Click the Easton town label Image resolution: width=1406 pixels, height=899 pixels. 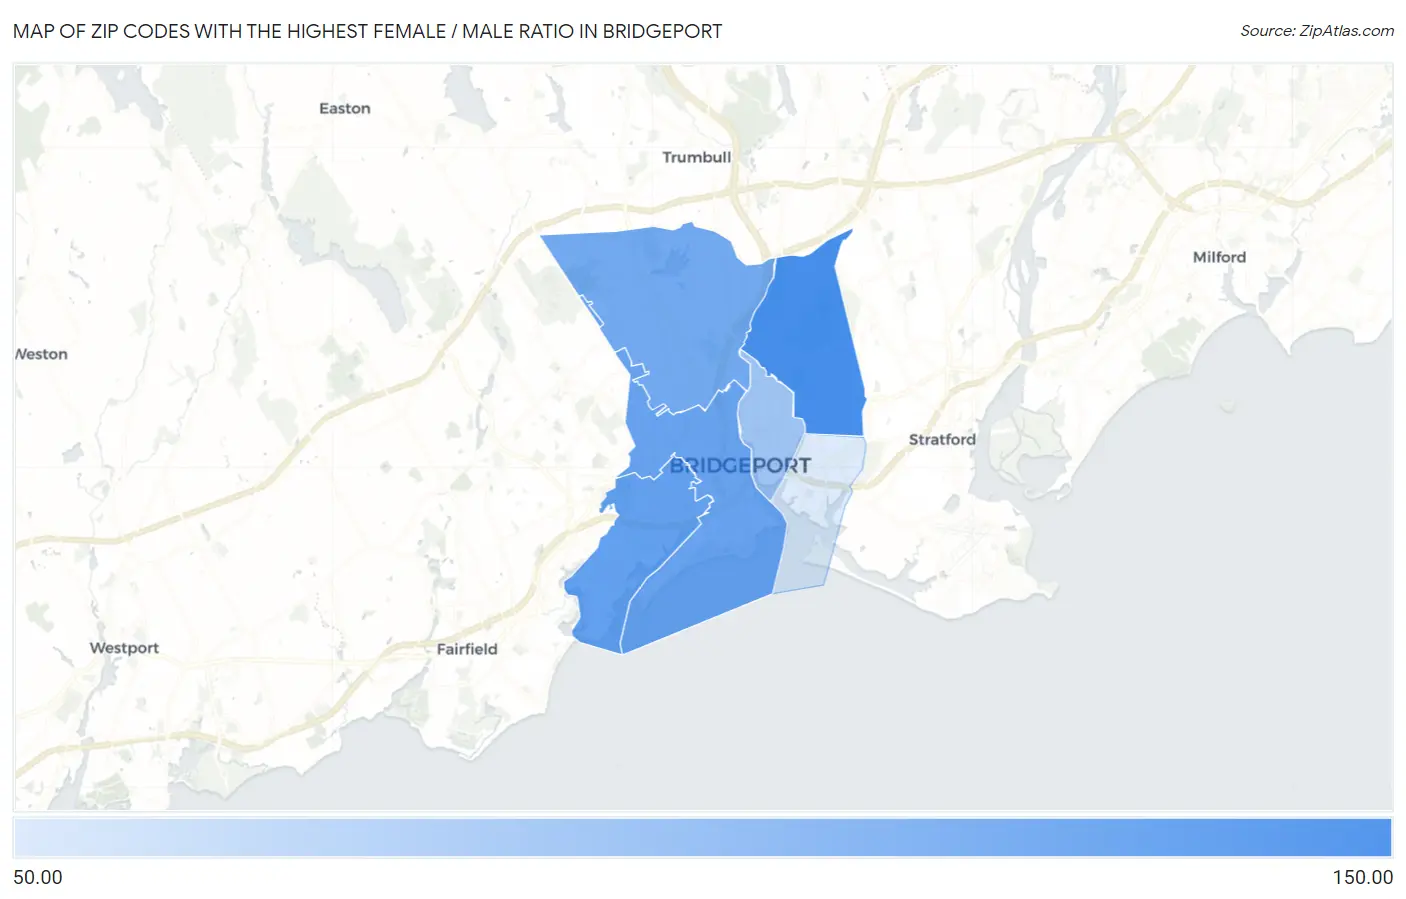coord(345,108)
